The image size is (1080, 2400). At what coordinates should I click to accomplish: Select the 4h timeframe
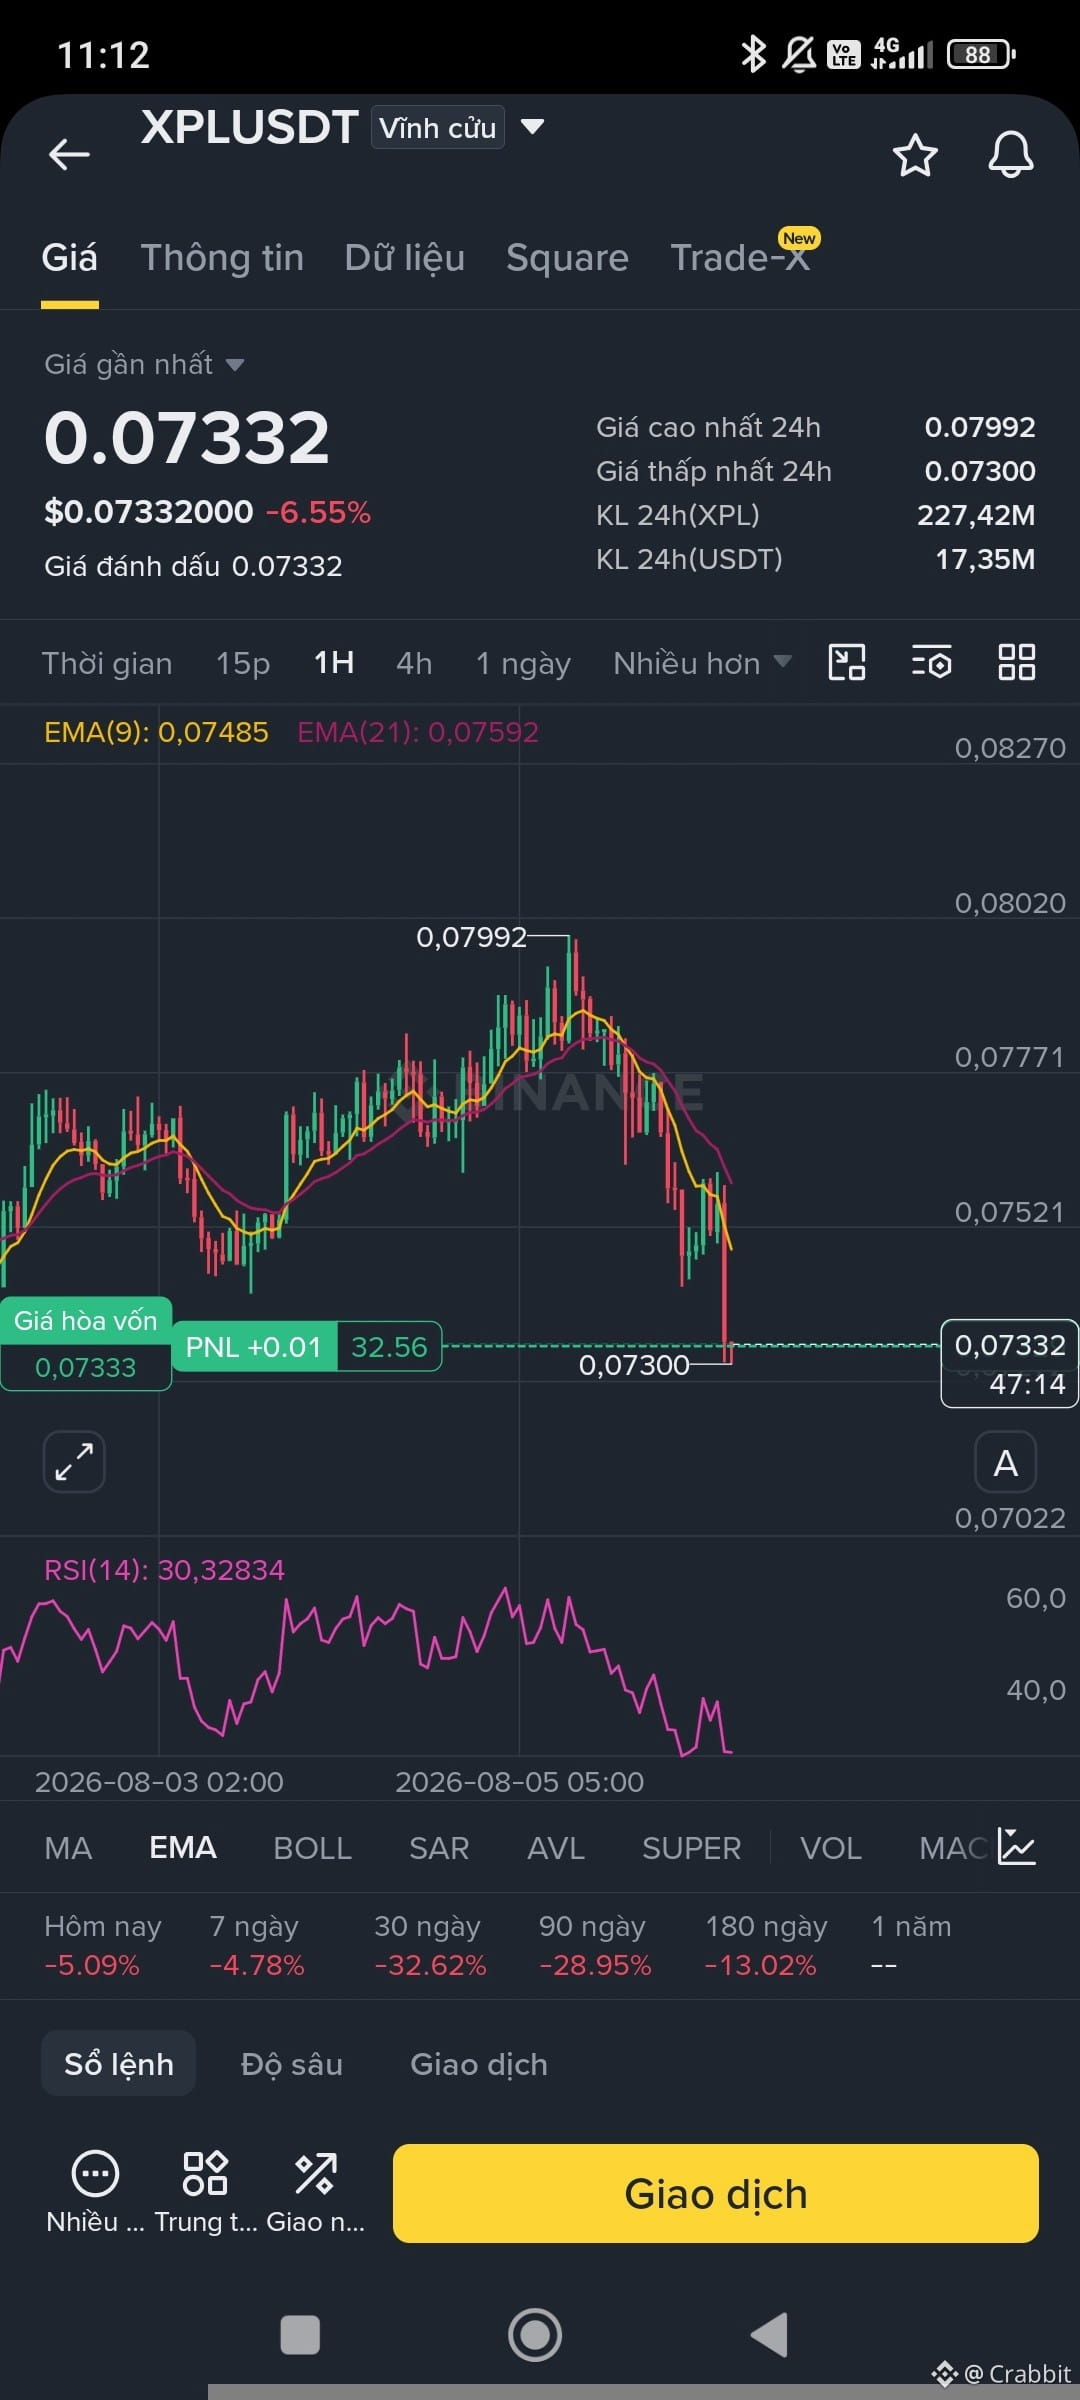(x=414, y=663)
